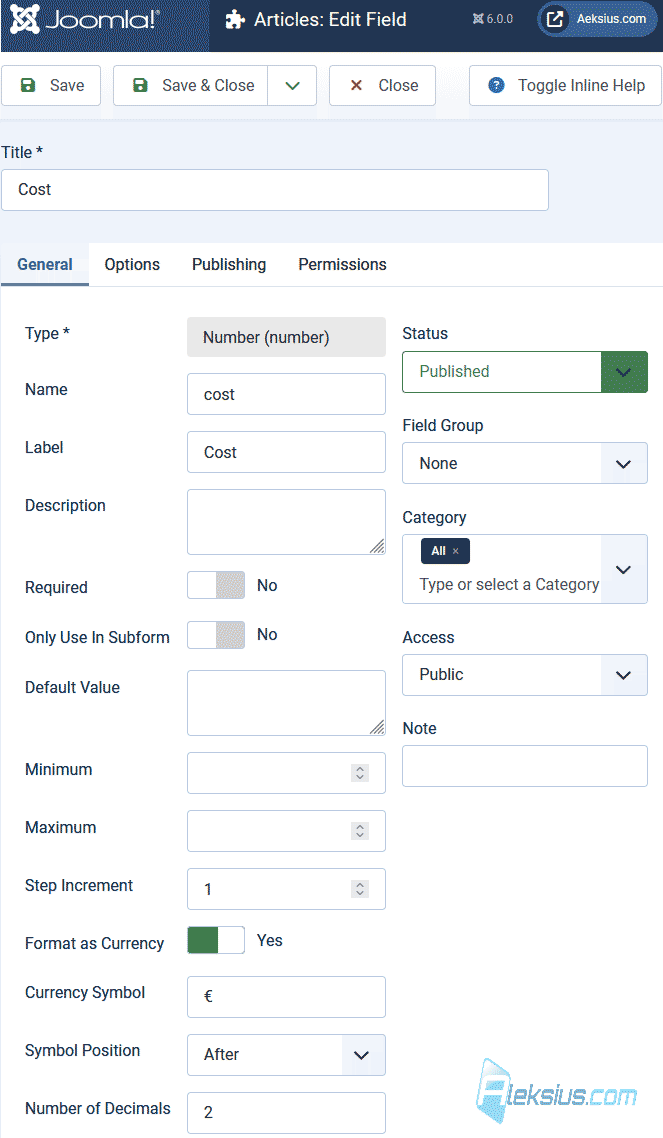Image resolution: width=663 pixels, height=1138 pixels.
Task: Toggle Only Use In Subform switch
Action: coord(216,635)
